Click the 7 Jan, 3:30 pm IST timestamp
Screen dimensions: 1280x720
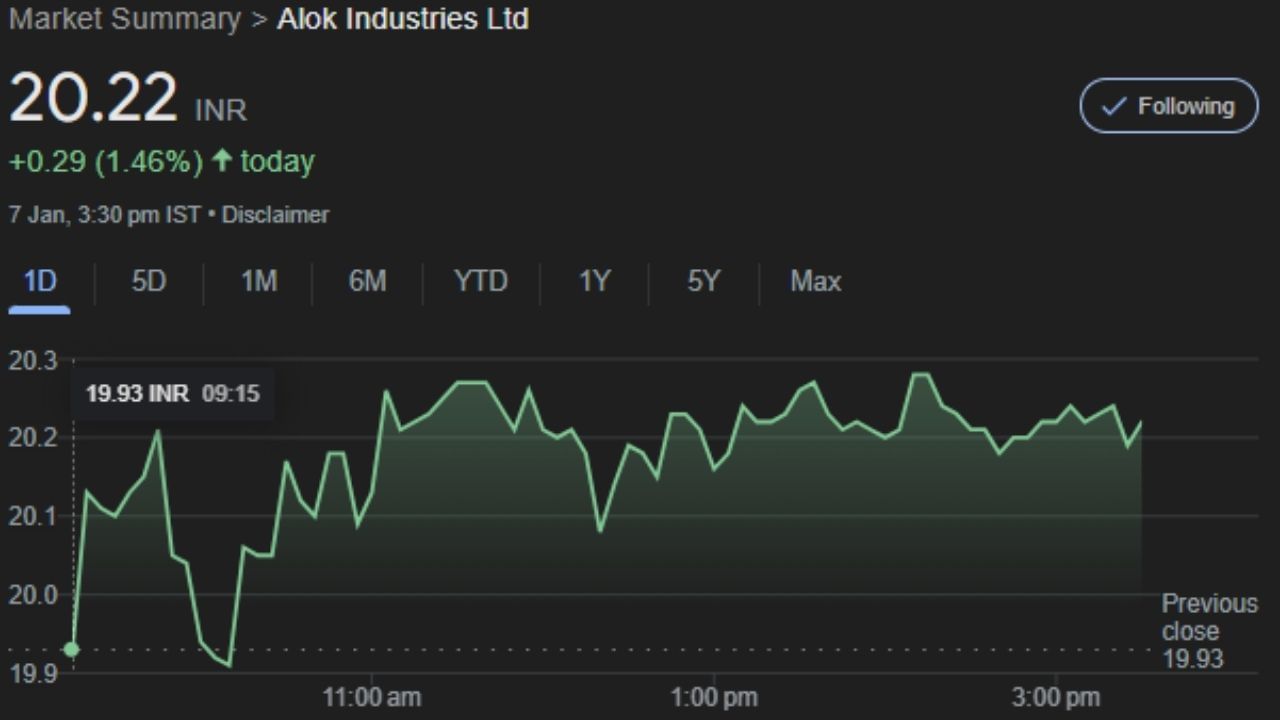pos(104,214)
